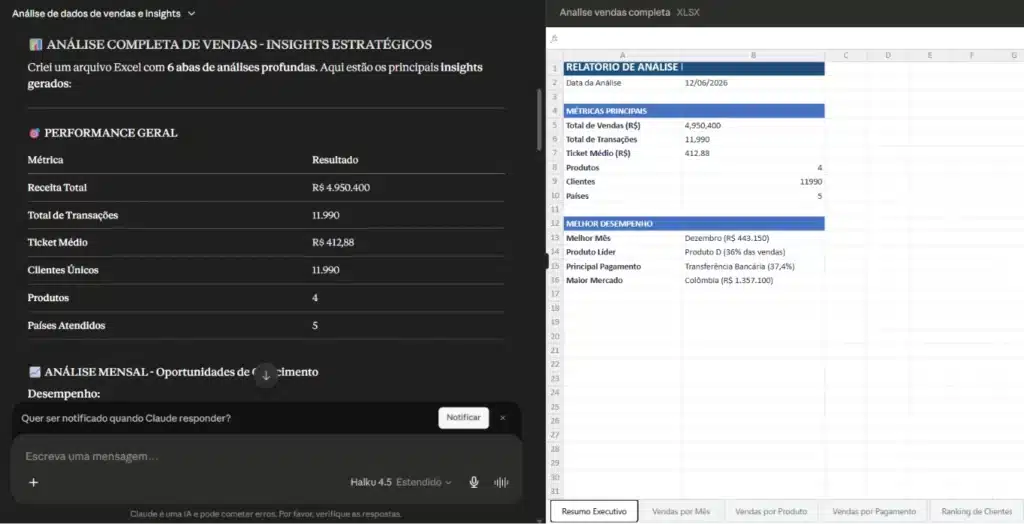Open the Ranking de Clientes sheet tab
Image resolution: width=1024 pixels, height=524 pixels.
click(977, 511)
